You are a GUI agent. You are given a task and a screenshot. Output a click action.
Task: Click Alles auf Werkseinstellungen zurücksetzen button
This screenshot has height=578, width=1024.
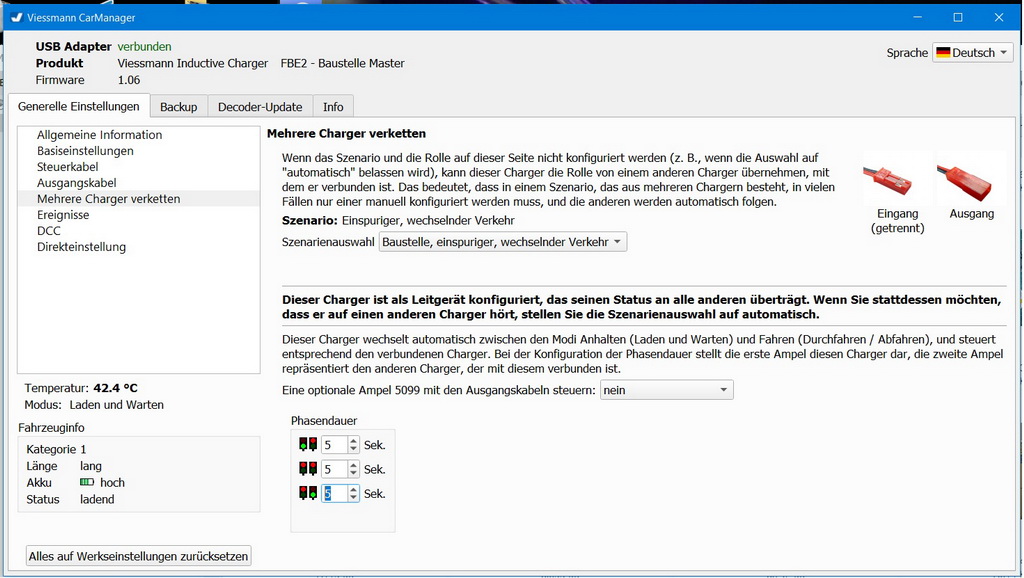138,556
